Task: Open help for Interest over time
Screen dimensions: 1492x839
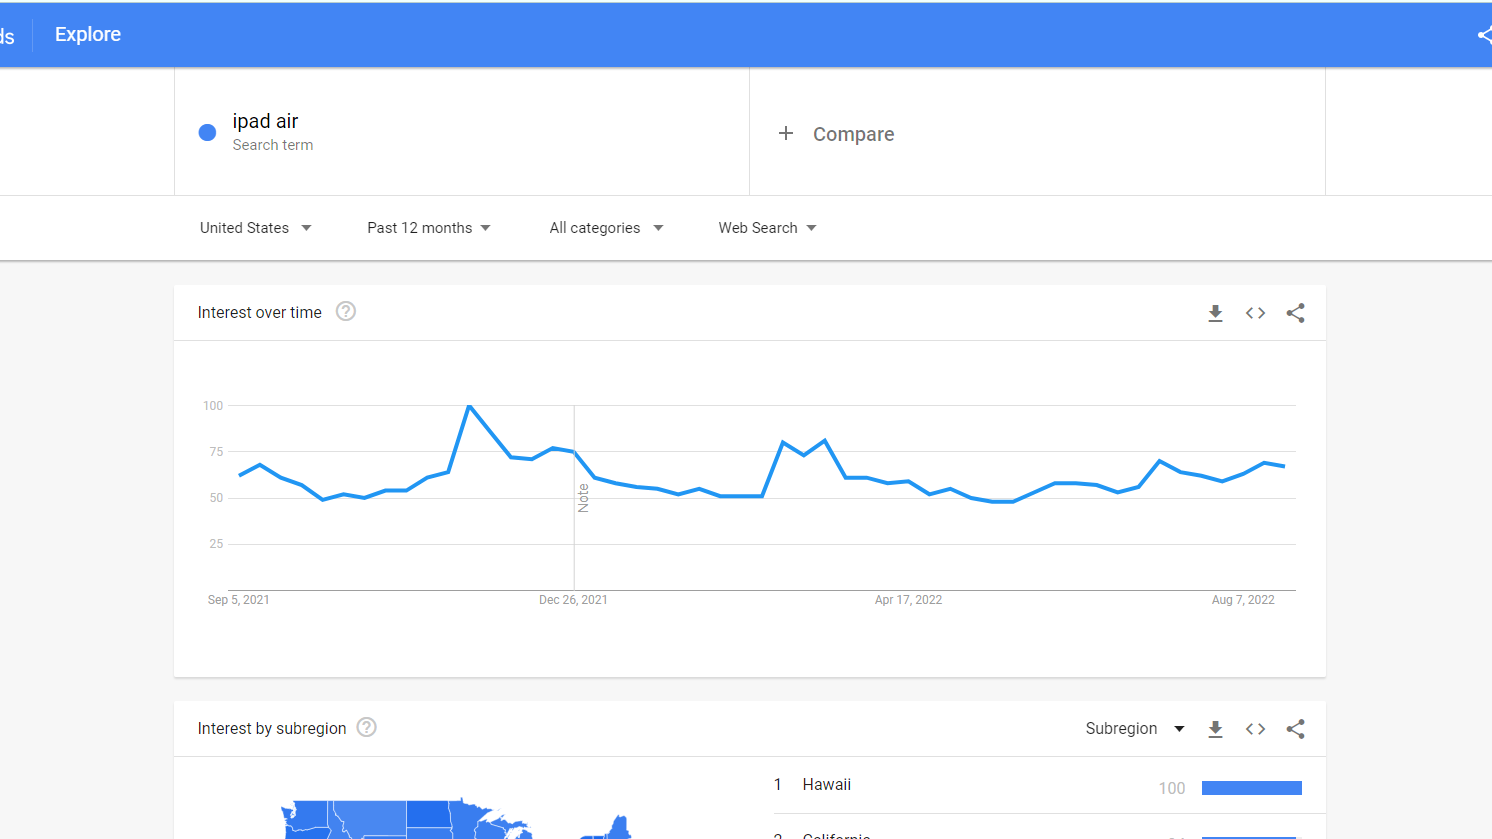Action: (346, 312)
